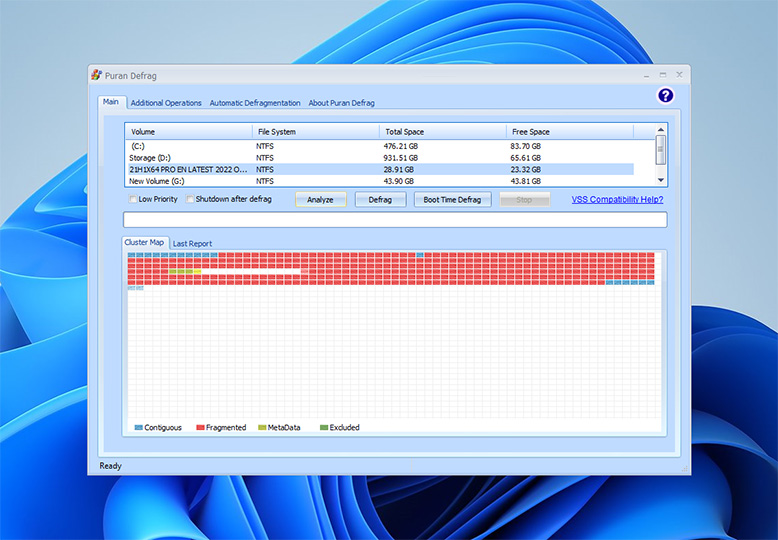
Task: Click the 931.51 GB total space cell
Action: click(400, 158)
